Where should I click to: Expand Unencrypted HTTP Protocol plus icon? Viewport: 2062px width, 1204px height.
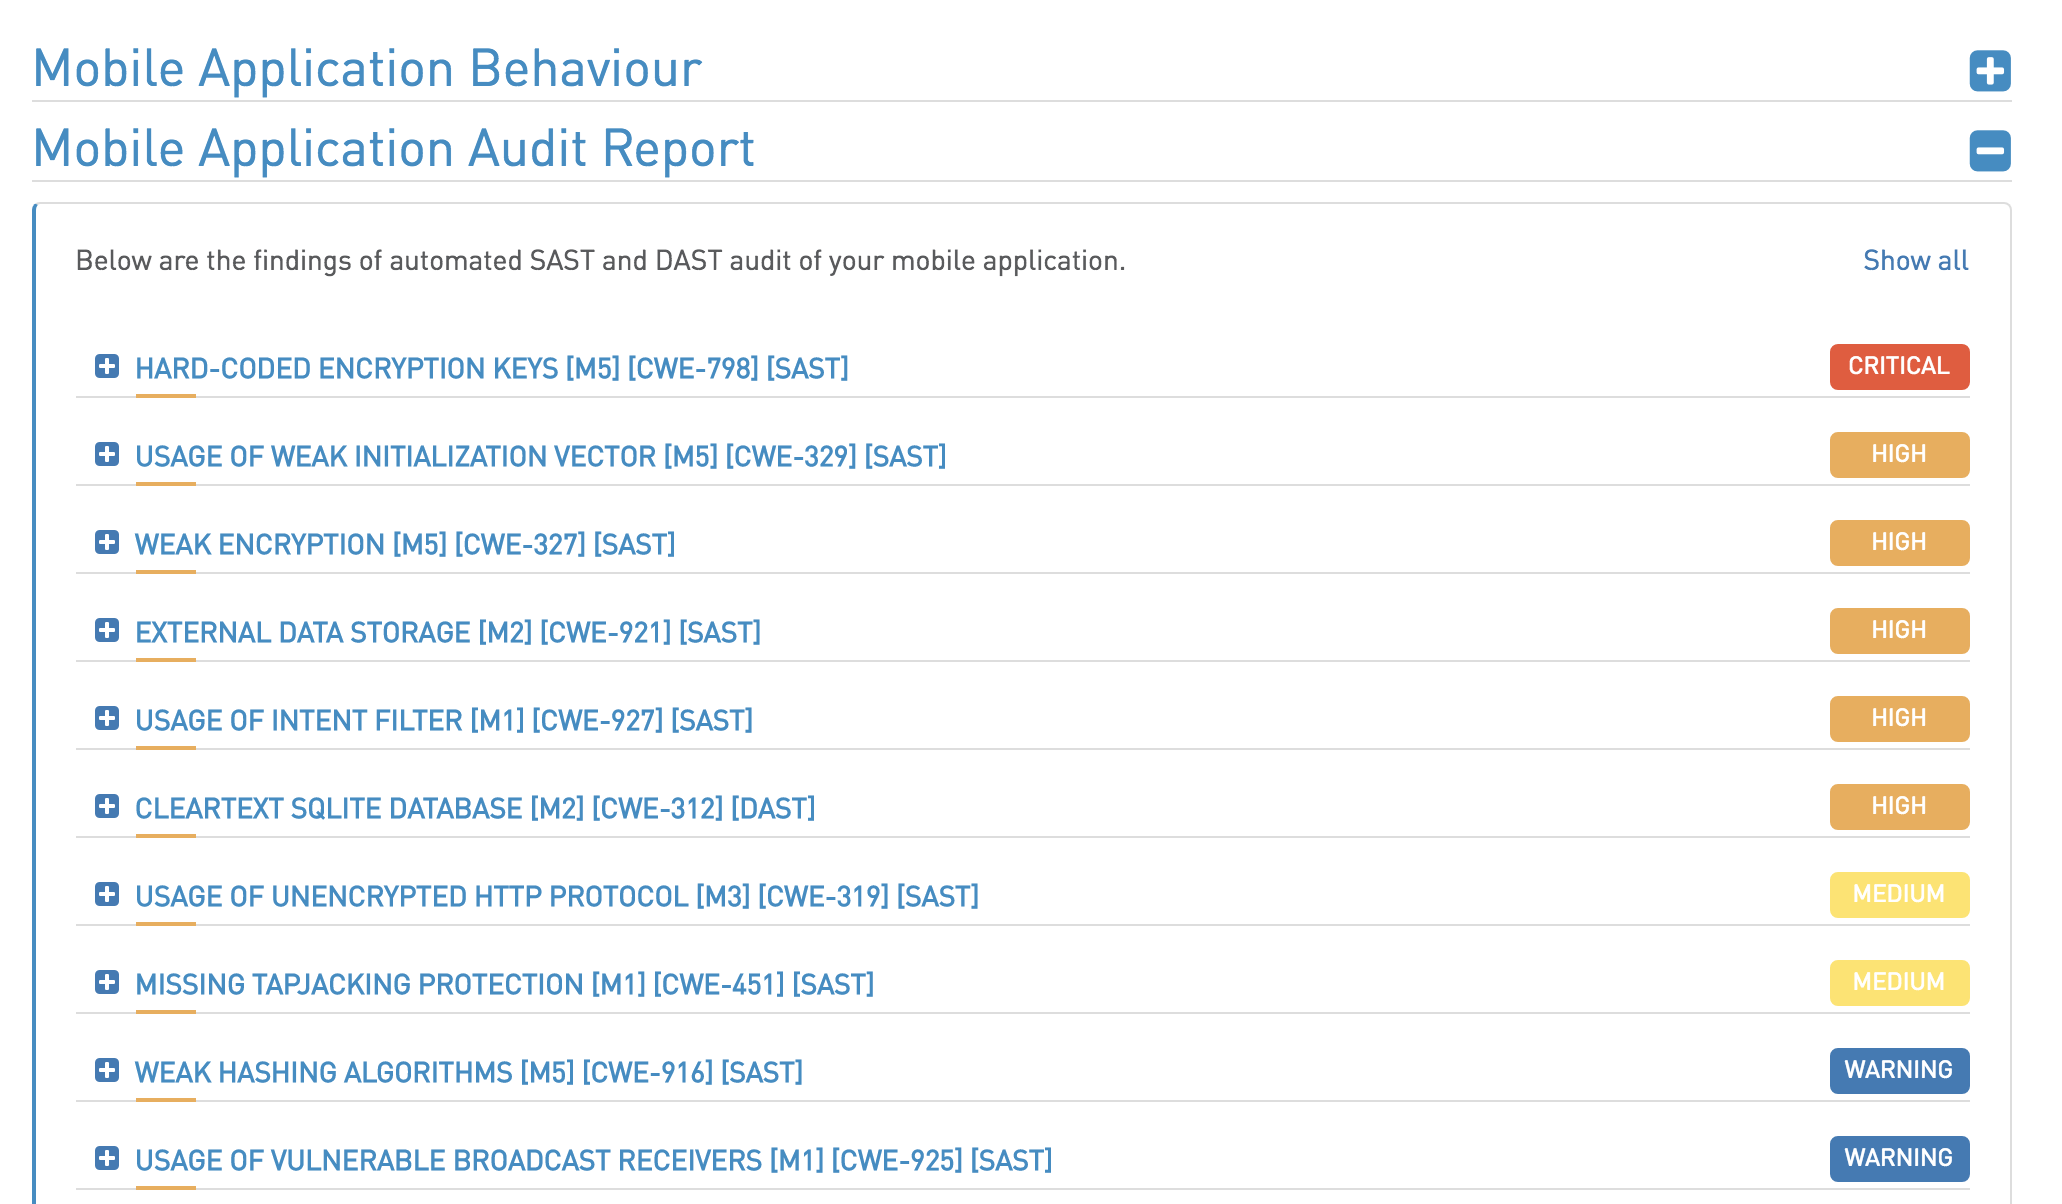[x=107, y=894]
